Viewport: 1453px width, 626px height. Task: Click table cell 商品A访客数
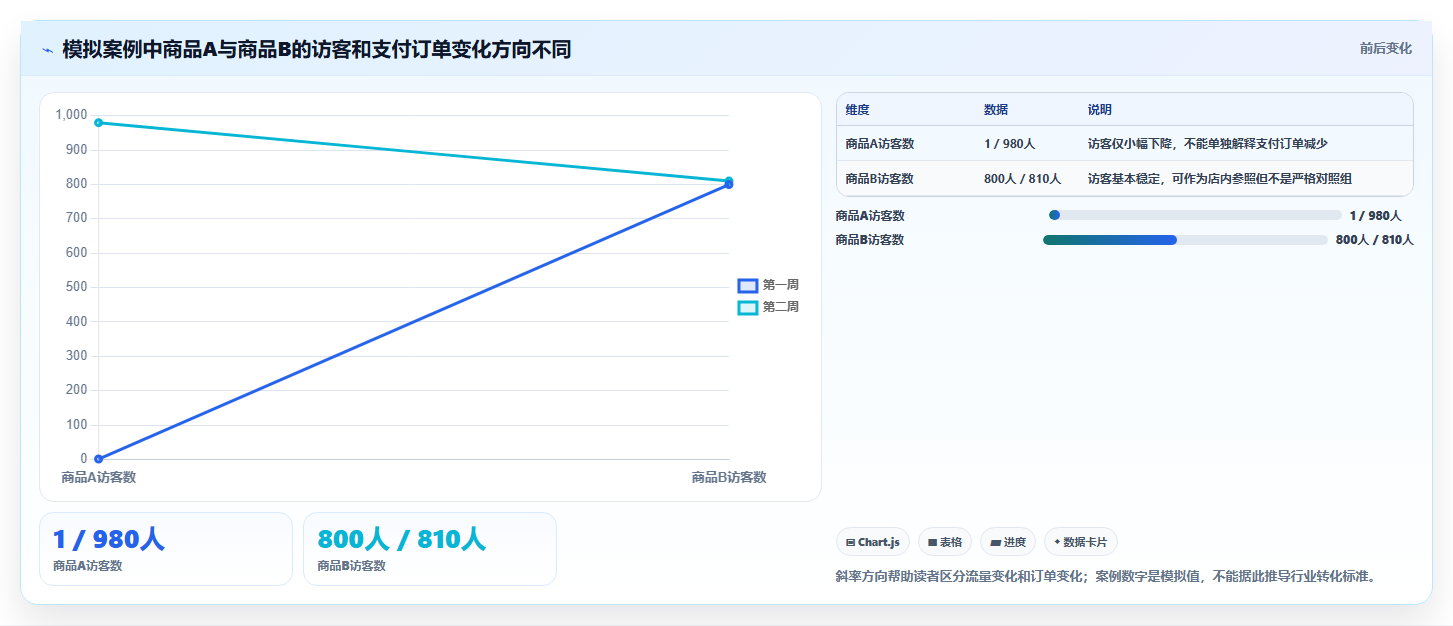879,144
